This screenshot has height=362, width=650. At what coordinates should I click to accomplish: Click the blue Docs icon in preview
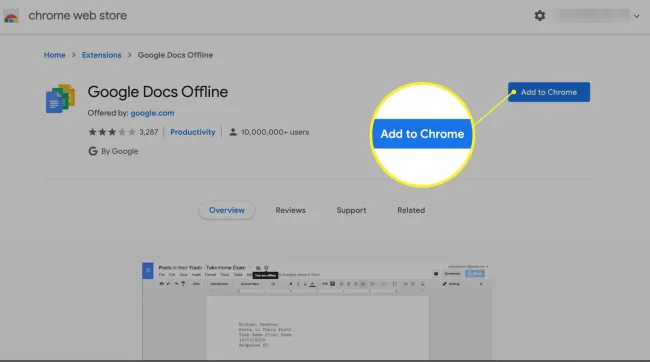pos(148,271)
